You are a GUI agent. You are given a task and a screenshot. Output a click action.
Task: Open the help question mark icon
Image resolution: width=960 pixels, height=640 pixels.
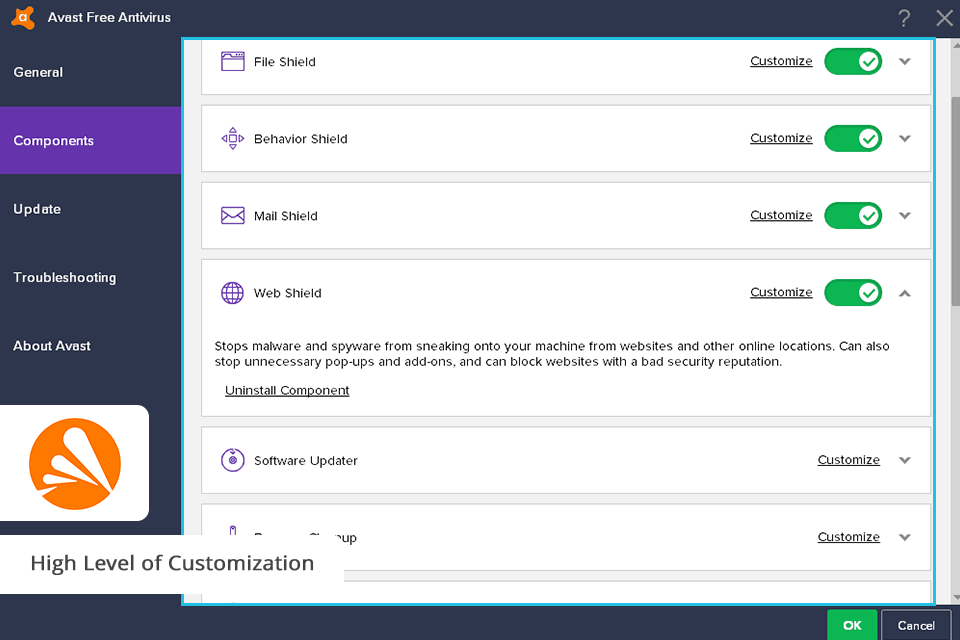904,18
